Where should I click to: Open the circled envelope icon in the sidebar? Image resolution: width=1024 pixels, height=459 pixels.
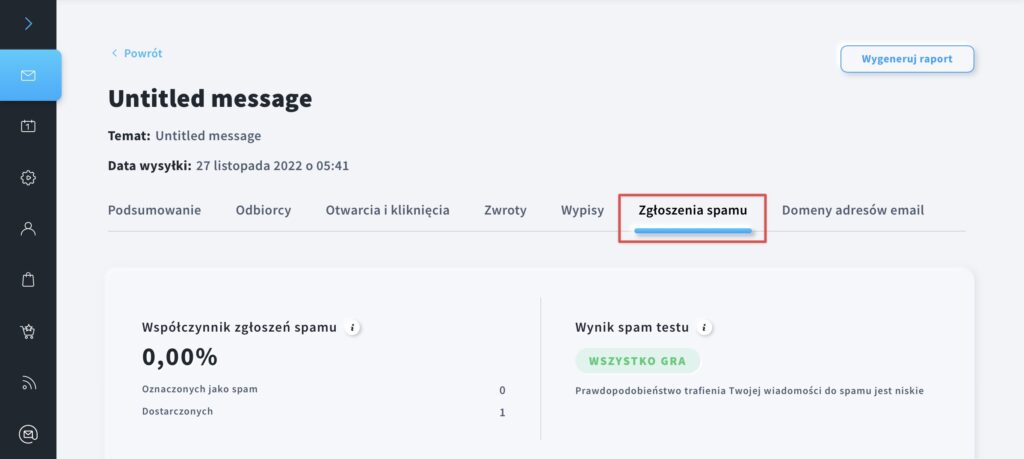tap(28, 434)
